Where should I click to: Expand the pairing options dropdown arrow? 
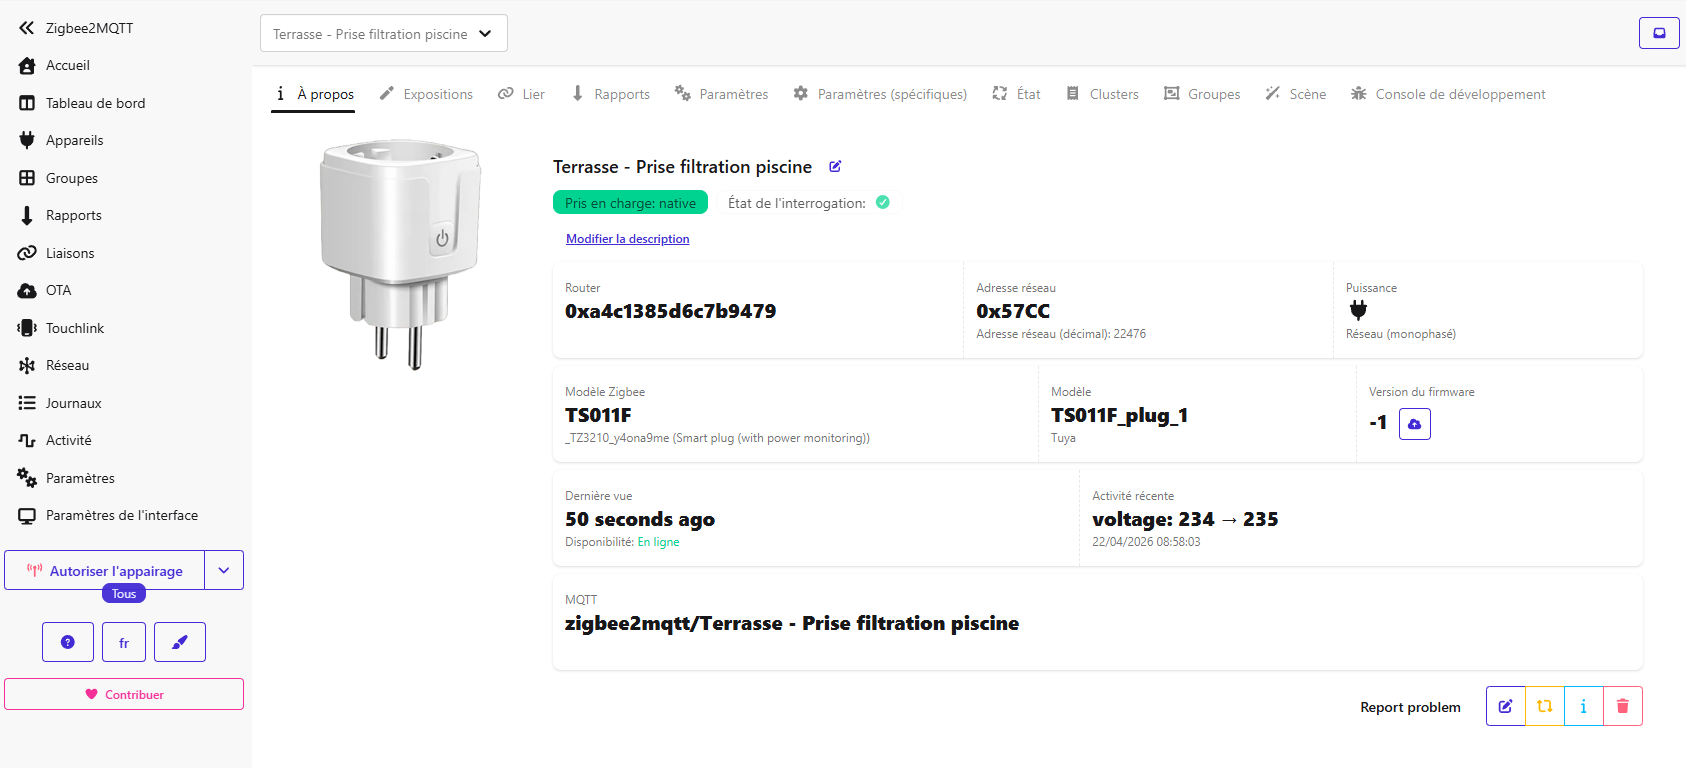(224, 570)
